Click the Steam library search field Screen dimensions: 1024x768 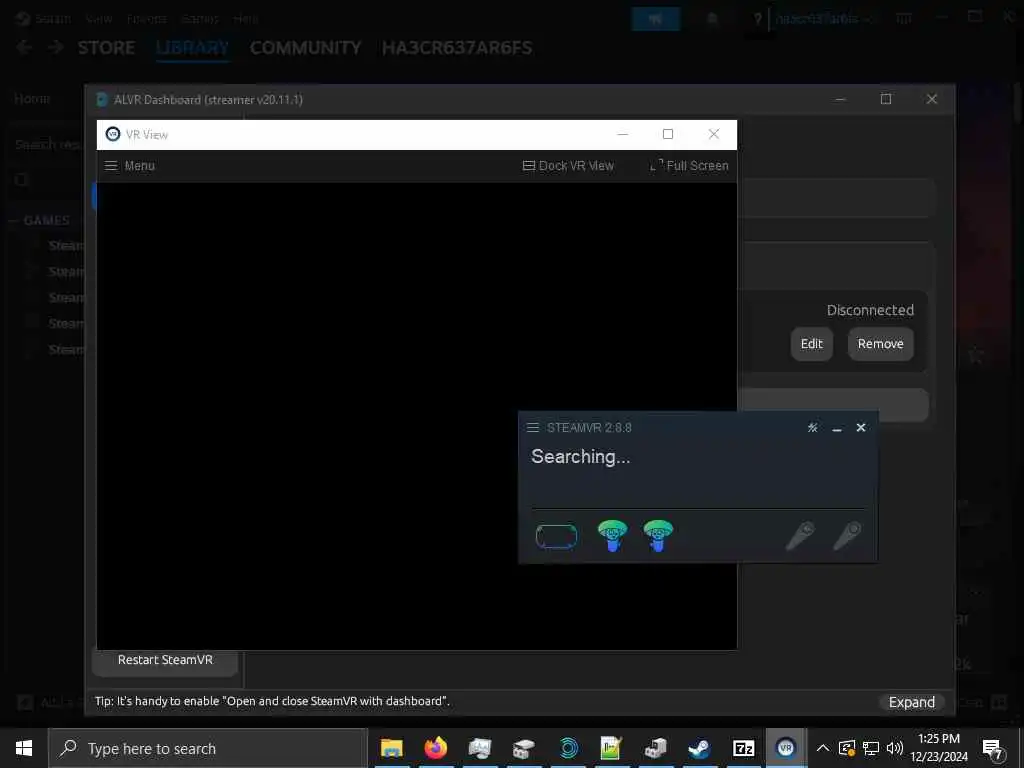[x=48, y=144]
